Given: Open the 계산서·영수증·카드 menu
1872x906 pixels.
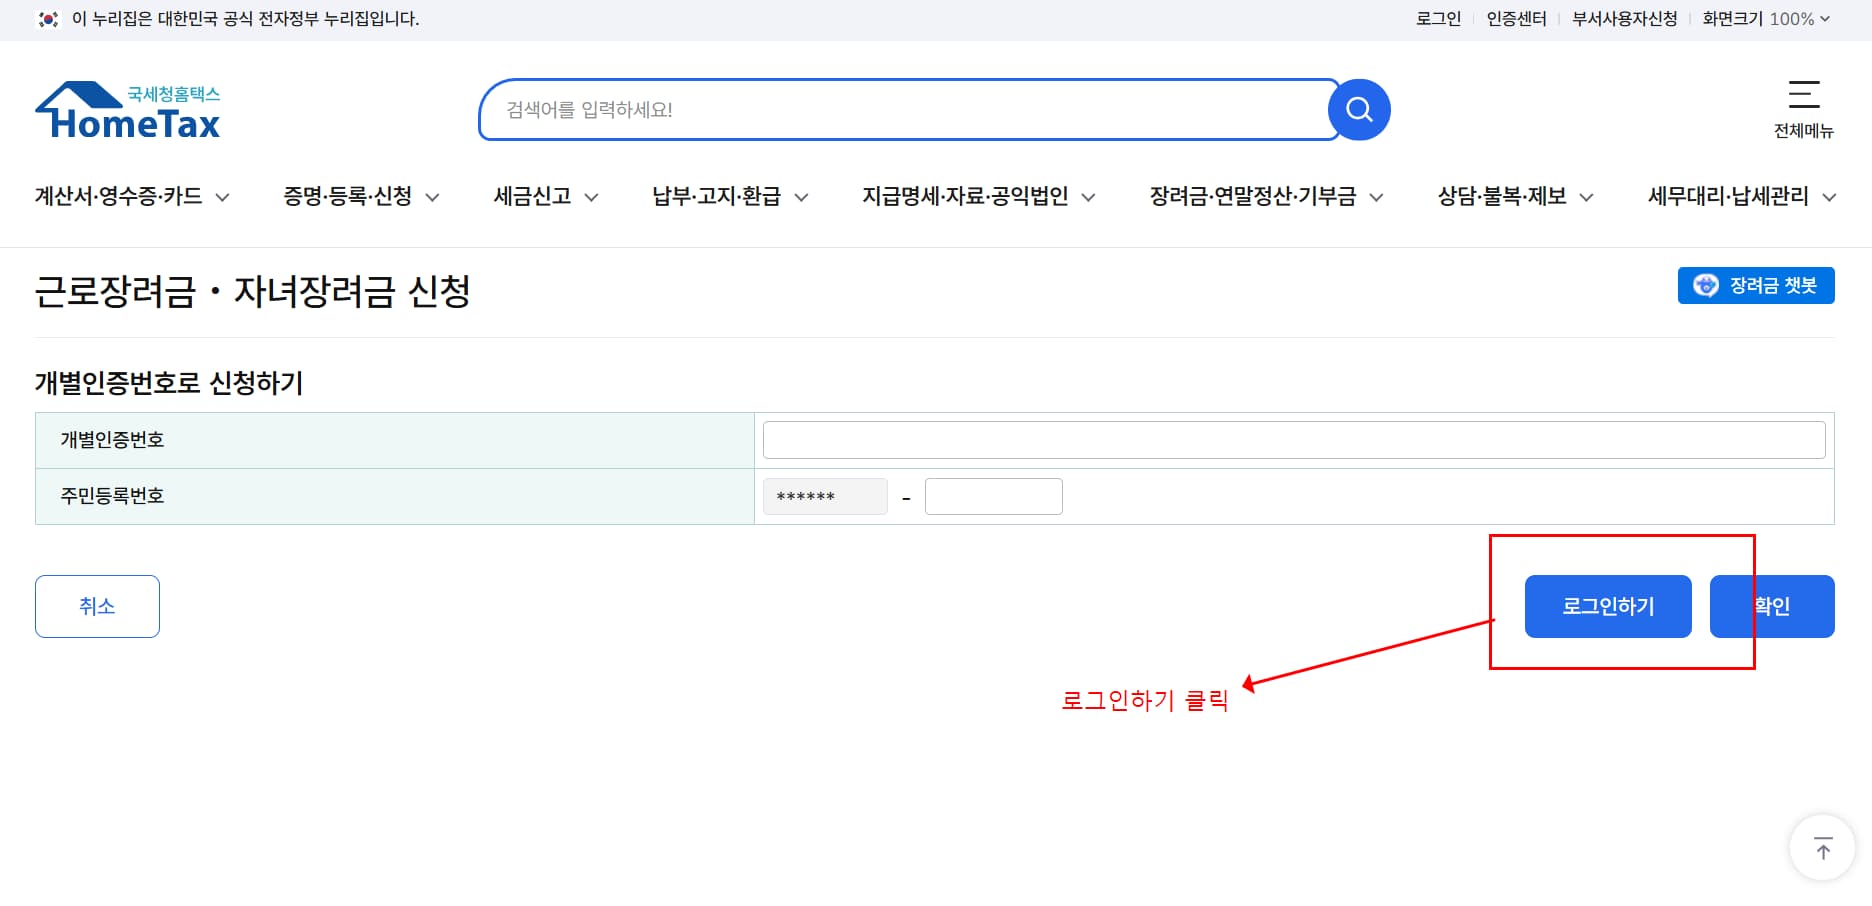Looking at the screenshot, I should point(120,196).
